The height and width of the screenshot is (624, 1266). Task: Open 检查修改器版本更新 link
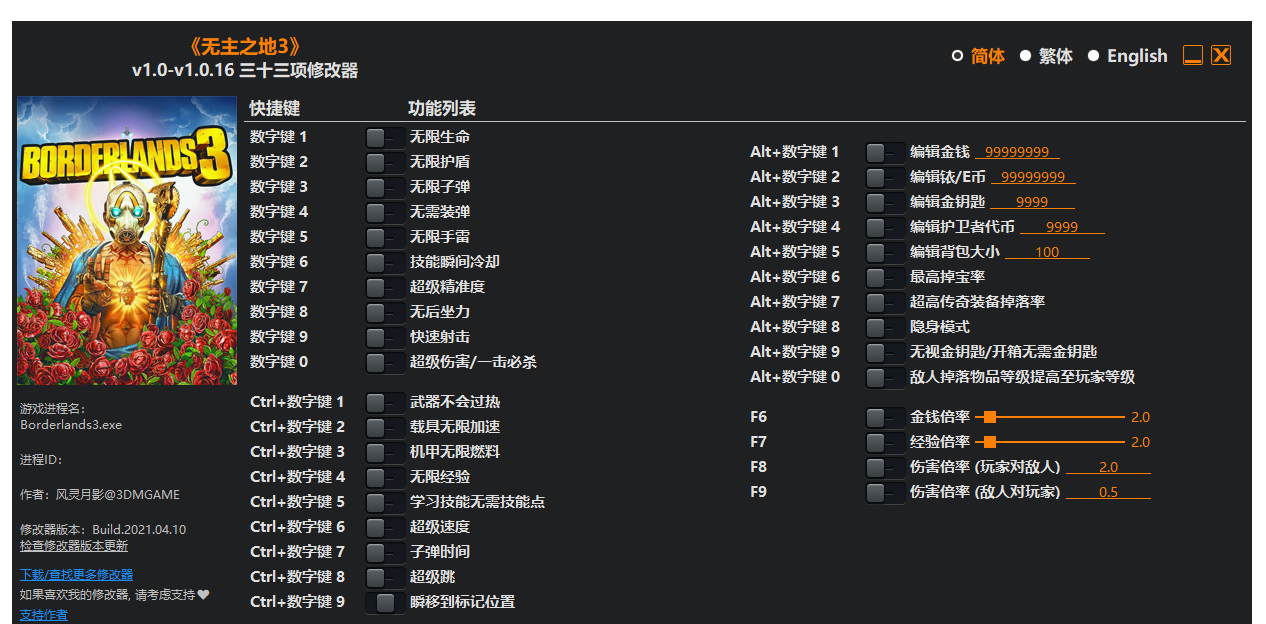click(x=74, y=546)
